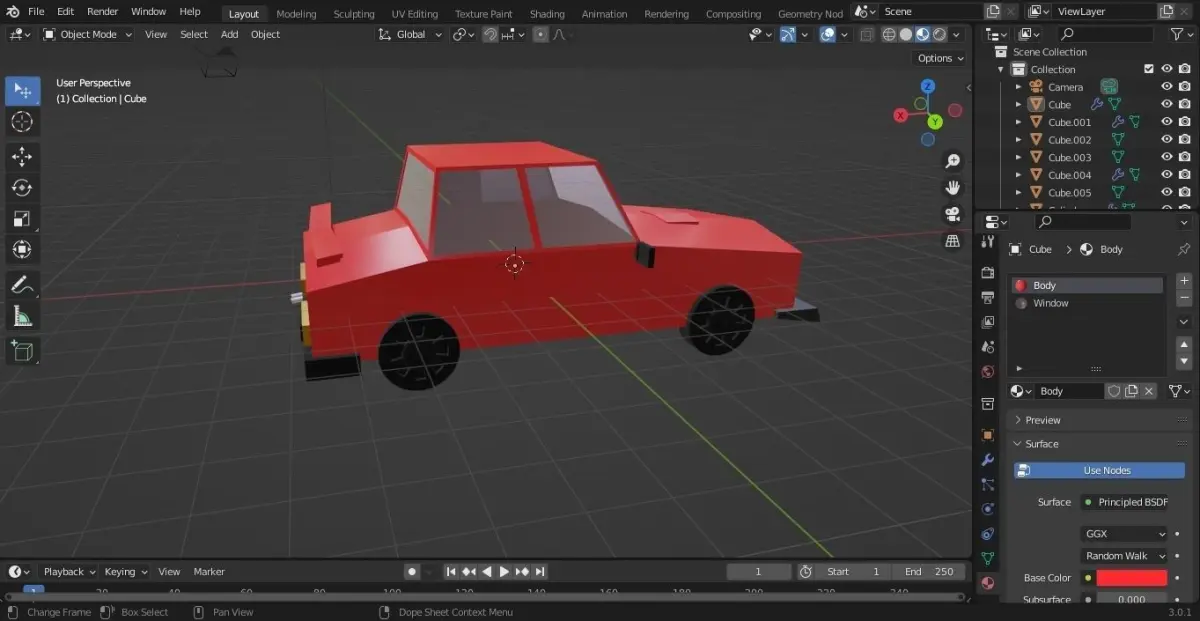Select the Measure tool
The image size is (1200, 621).
pos(22,317)
